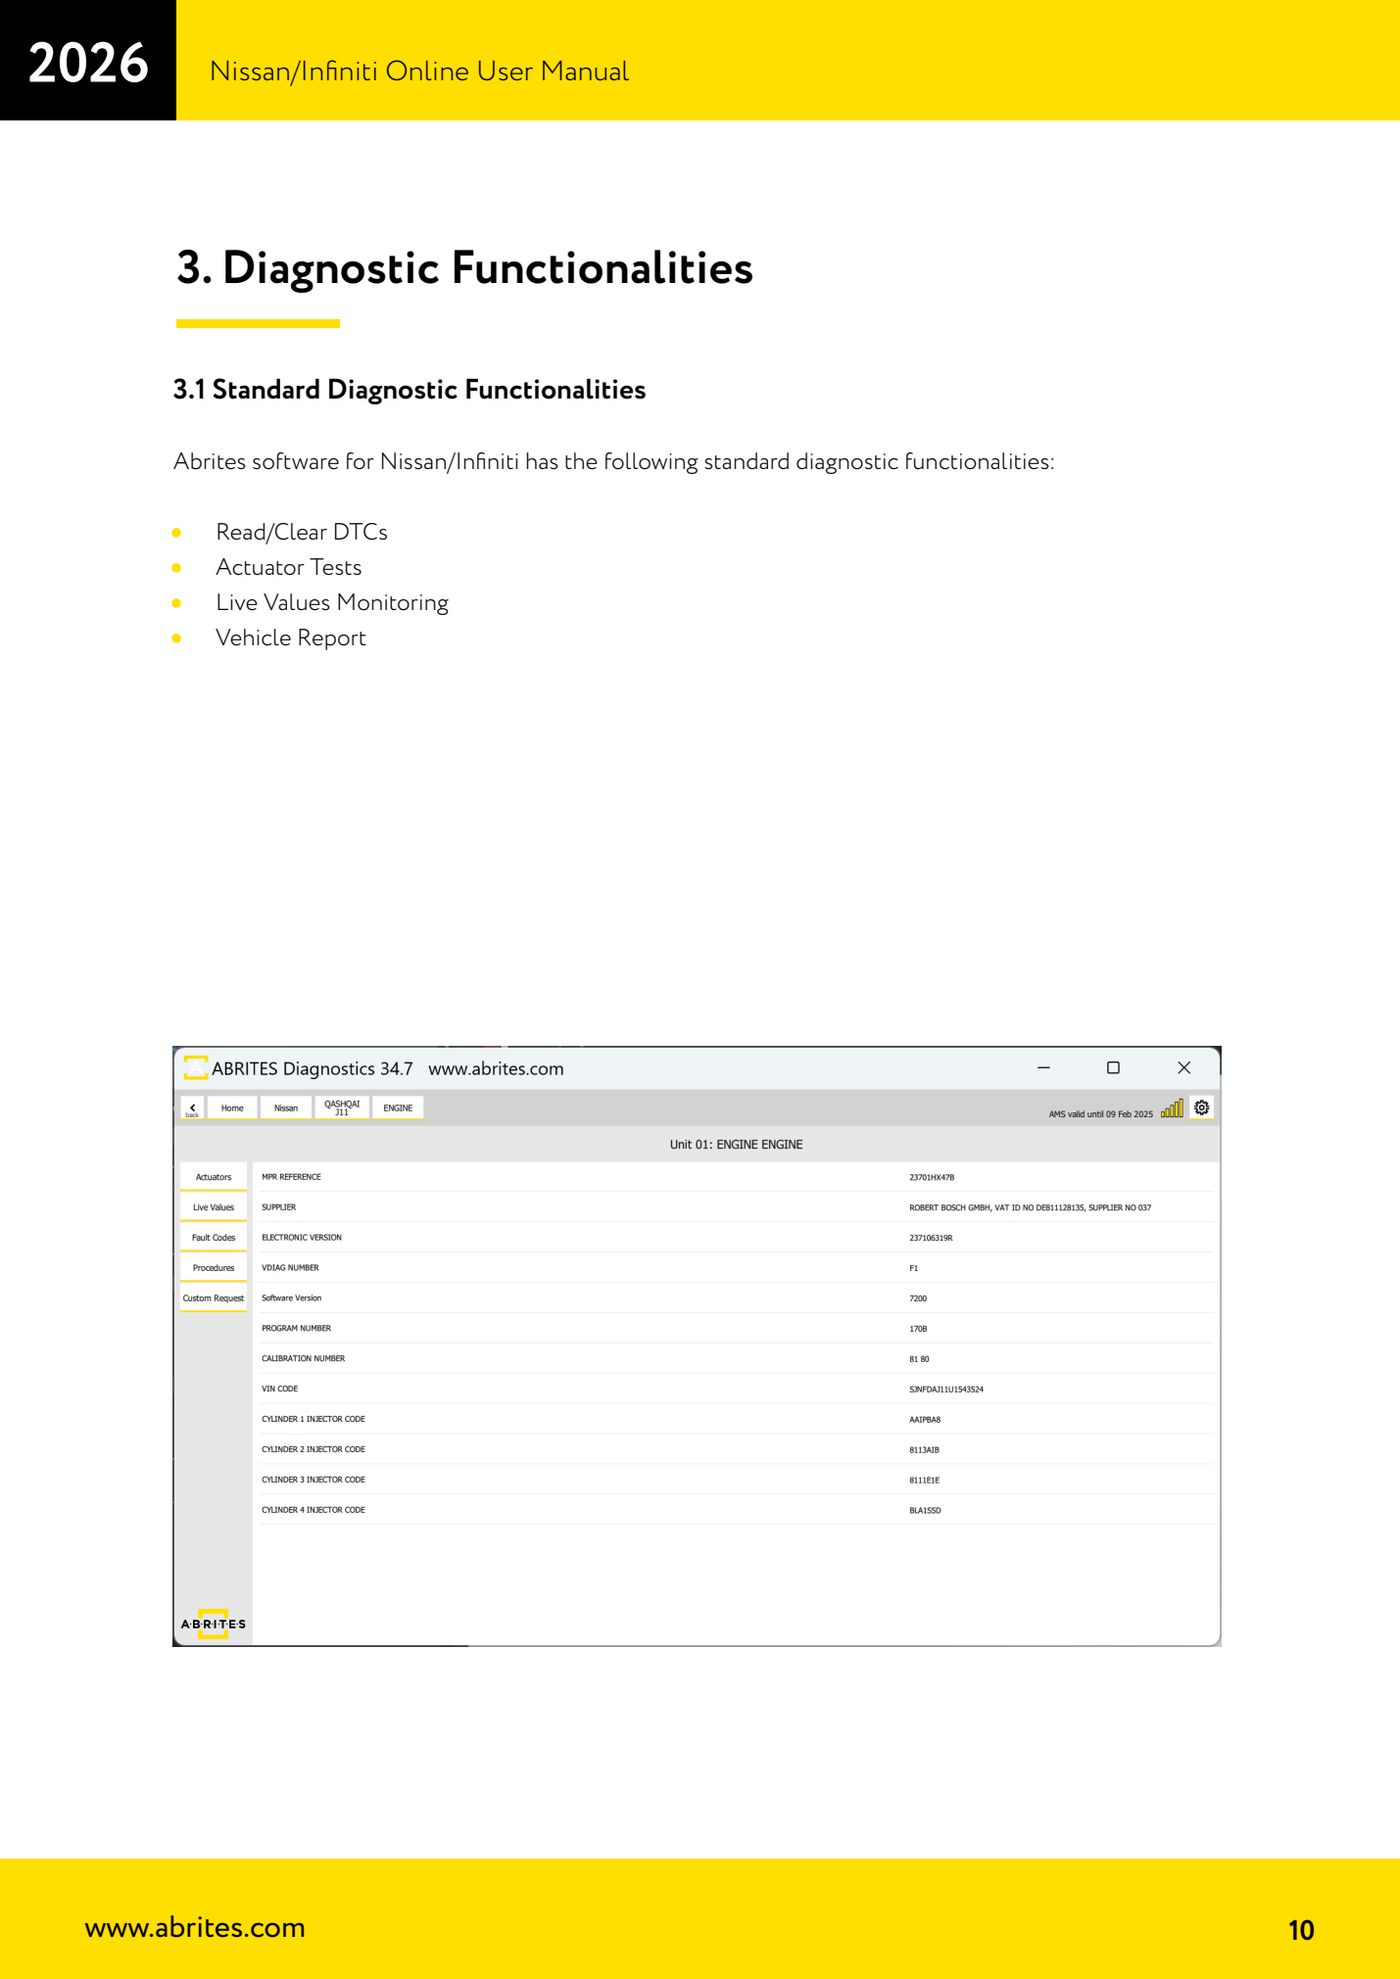Click the ABRITES logo in title bar
The width and height of the screenshot is (1400, 1979).
[x=196, y=1068]
